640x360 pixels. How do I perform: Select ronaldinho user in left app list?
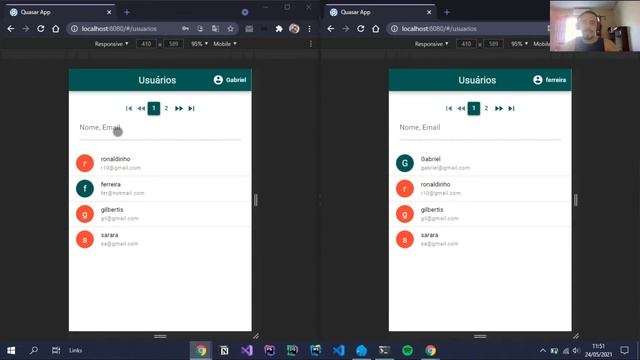(x=160, y=163)
